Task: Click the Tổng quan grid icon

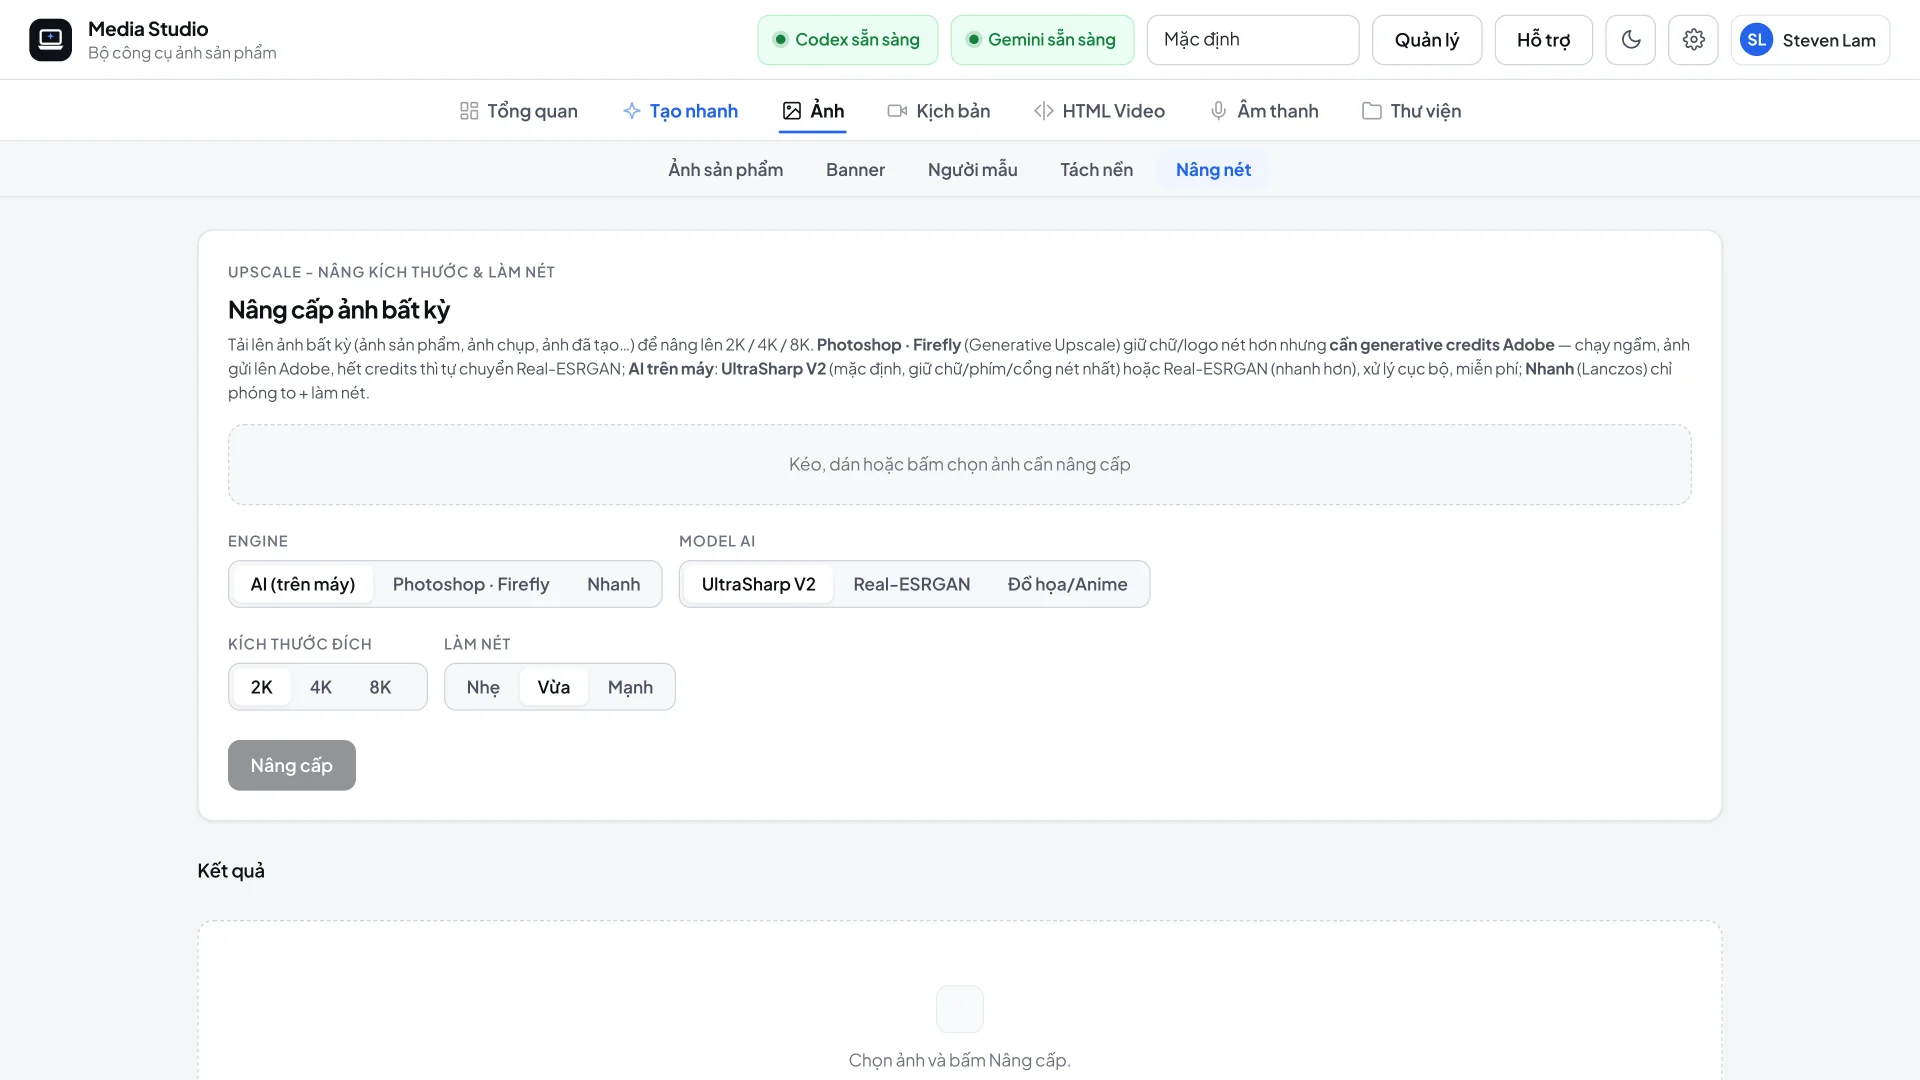Action: point(469,111)
